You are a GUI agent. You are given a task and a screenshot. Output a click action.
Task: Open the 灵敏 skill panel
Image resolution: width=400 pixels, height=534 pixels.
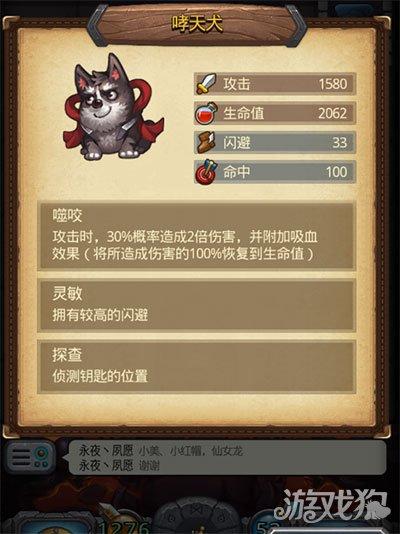tap(197, 305)
